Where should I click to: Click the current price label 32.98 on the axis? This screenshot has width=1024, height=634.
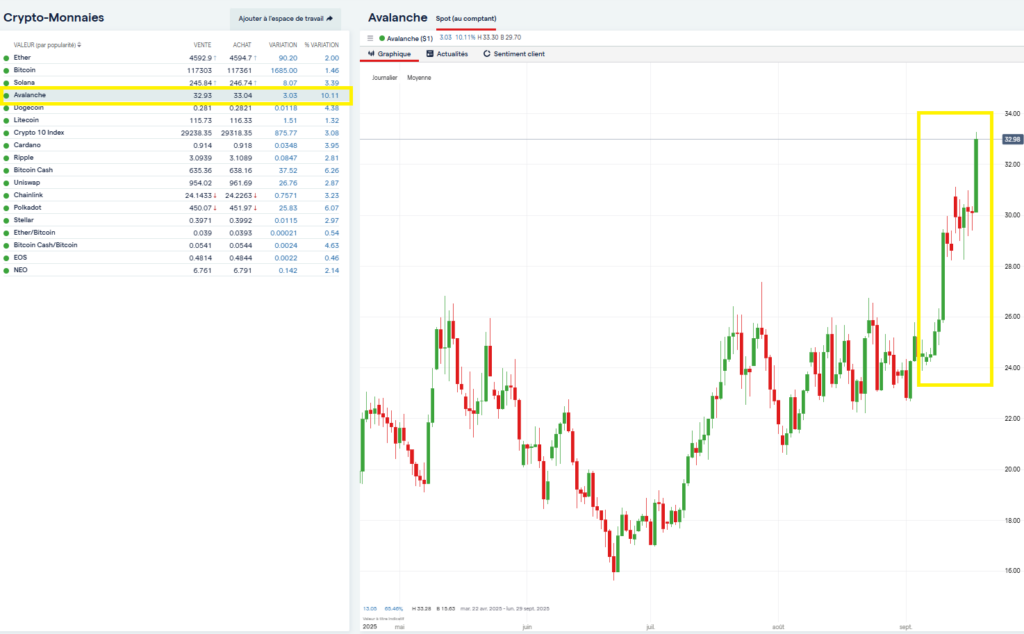click(1012, 139)
